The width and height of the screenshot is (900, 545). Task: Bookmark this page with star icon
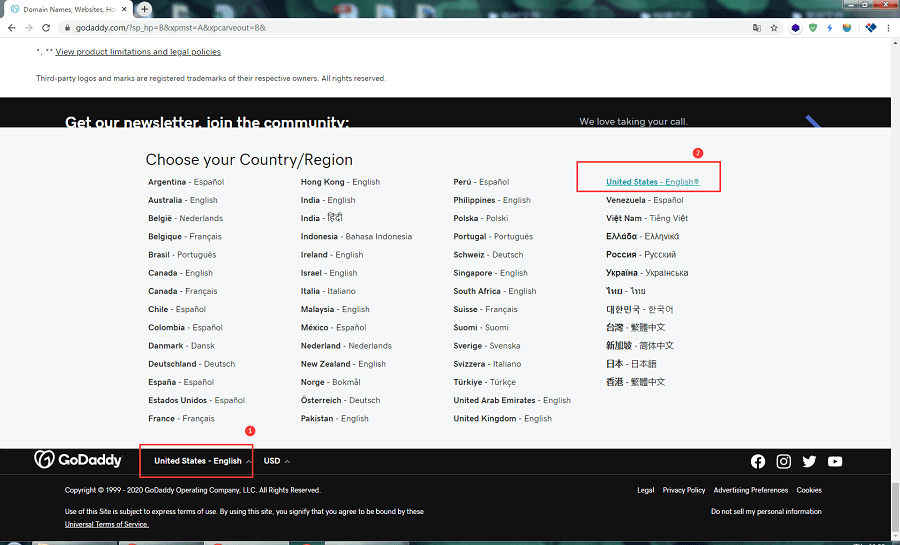tap(774, 28)
